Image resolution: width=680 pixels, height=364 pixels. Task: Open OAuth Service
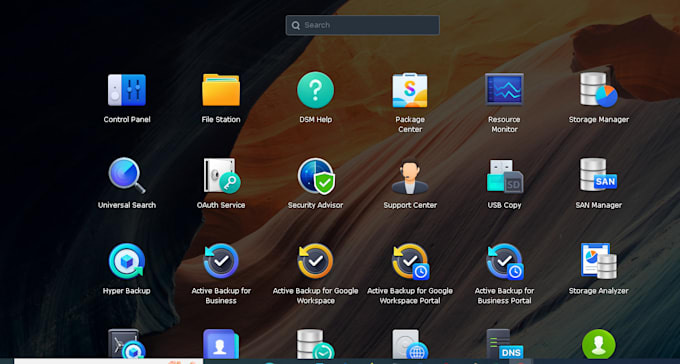pyautogui.click(x=222, y=175)
